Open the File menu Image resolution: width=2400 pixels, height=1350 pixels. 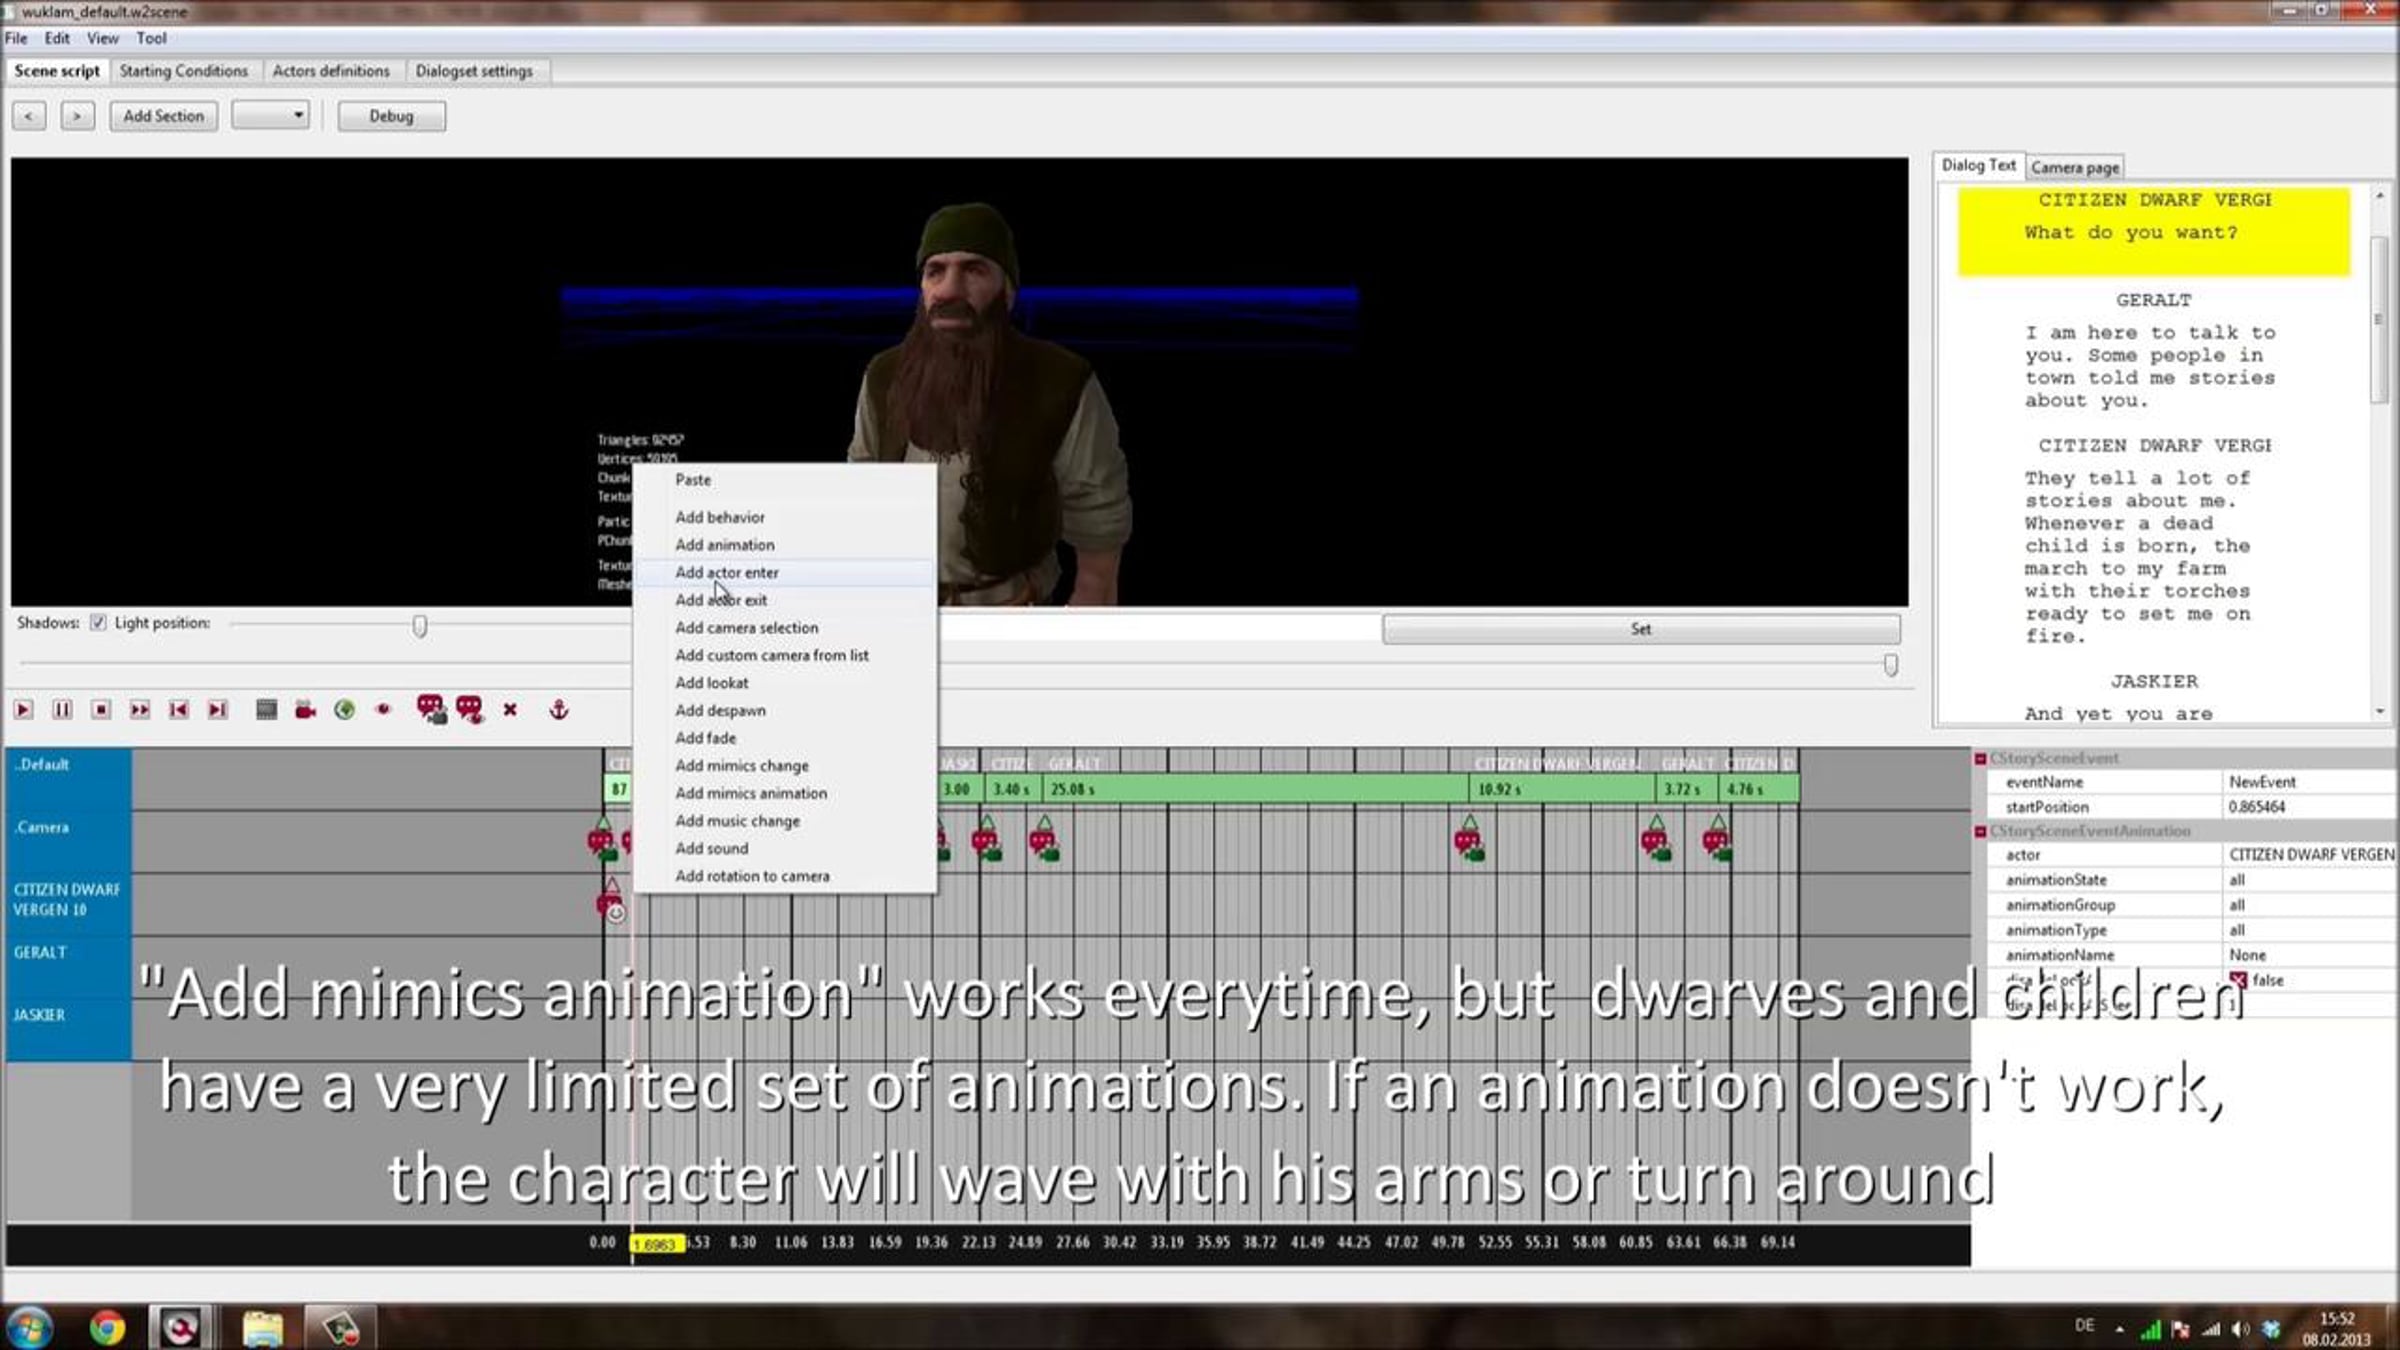point(16,38)
